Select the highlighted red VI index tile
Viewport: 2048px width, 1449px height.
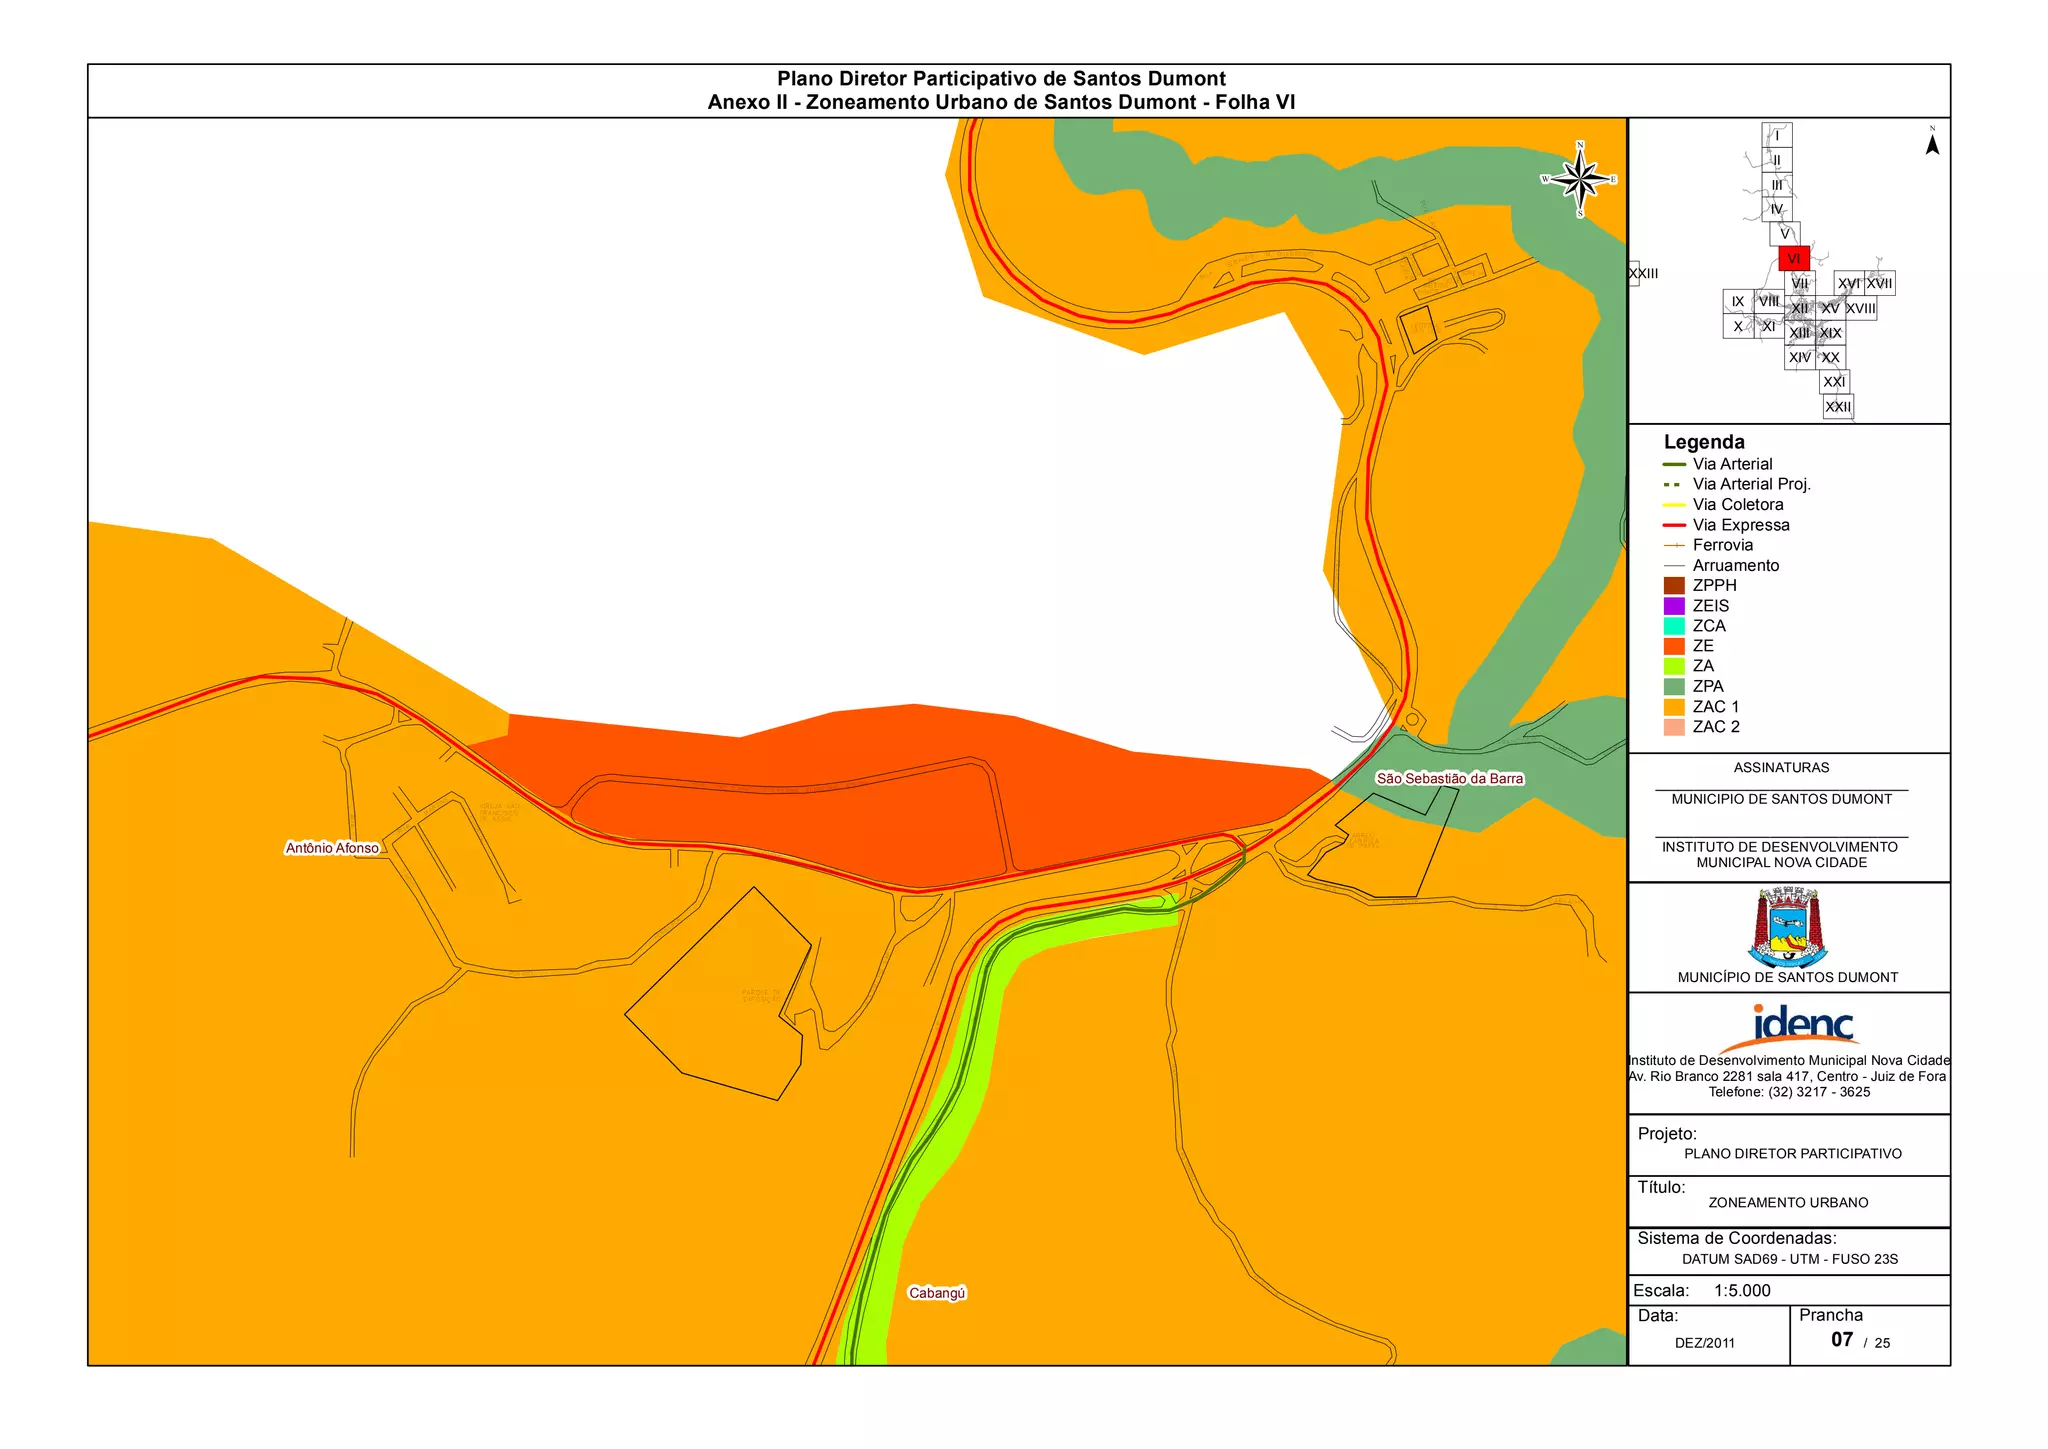(1793, 258)
